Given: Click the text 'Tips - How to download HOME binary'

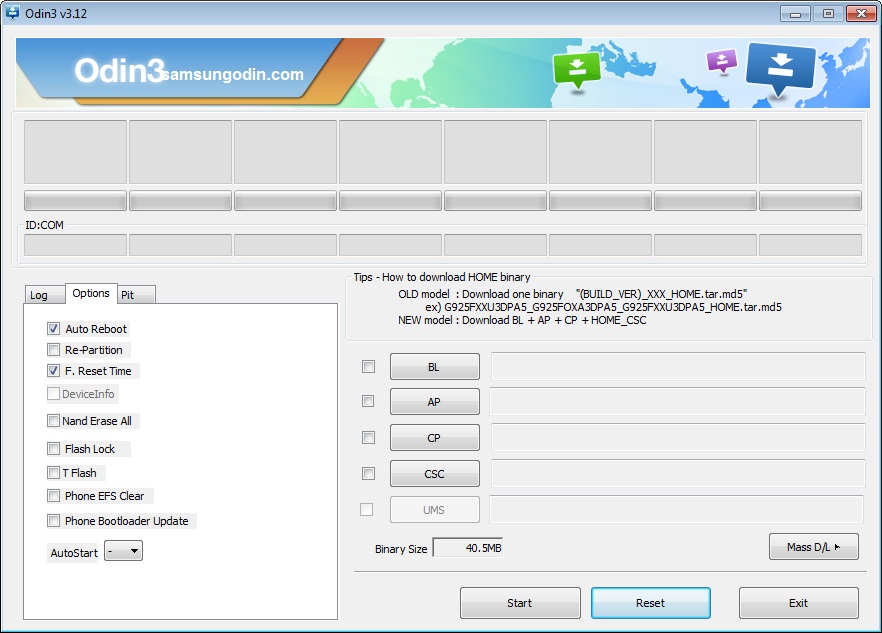Looking at the screenshot, I should (442, 277).
